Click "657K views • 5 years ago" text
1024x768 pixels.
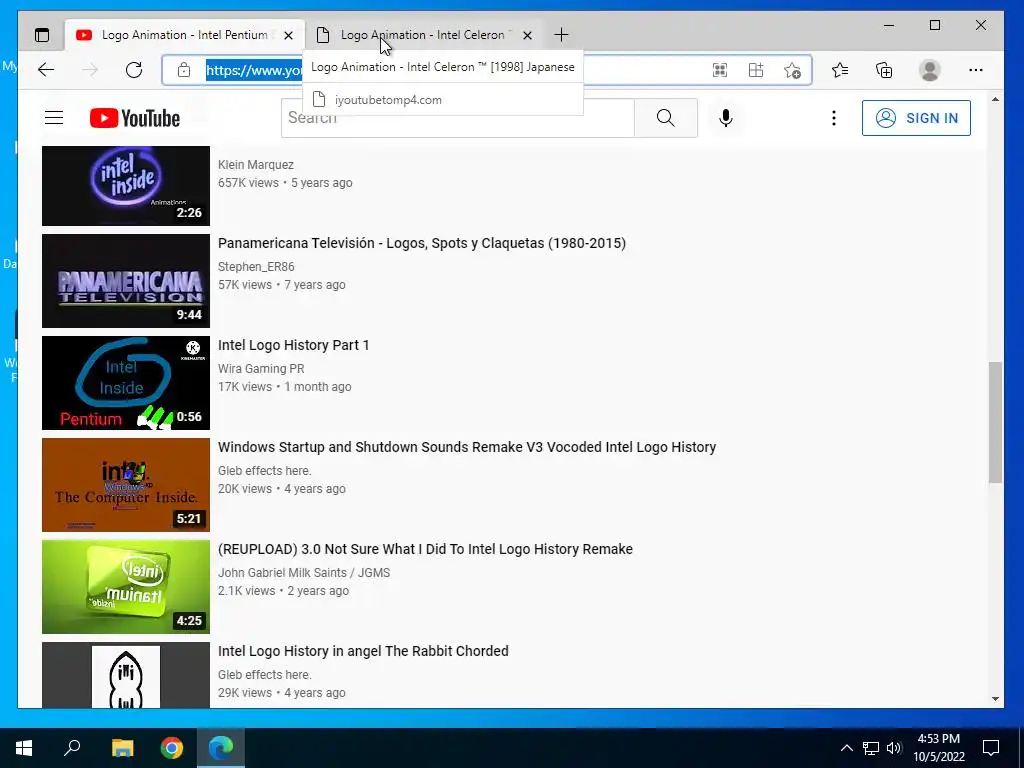point(285,183)
